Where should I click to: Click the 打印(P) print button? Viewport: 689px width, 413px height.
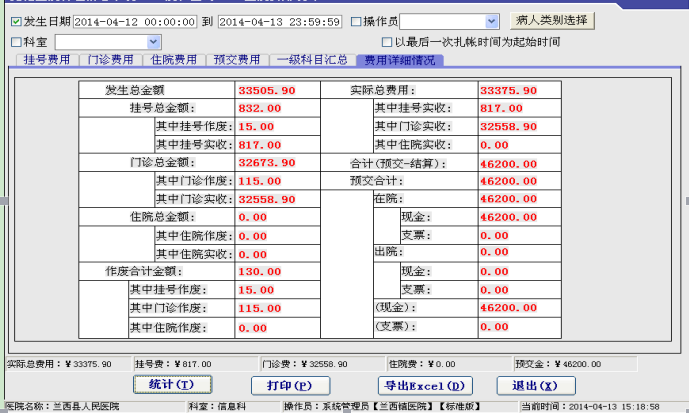pyautogui.click(x=290, y=385)
